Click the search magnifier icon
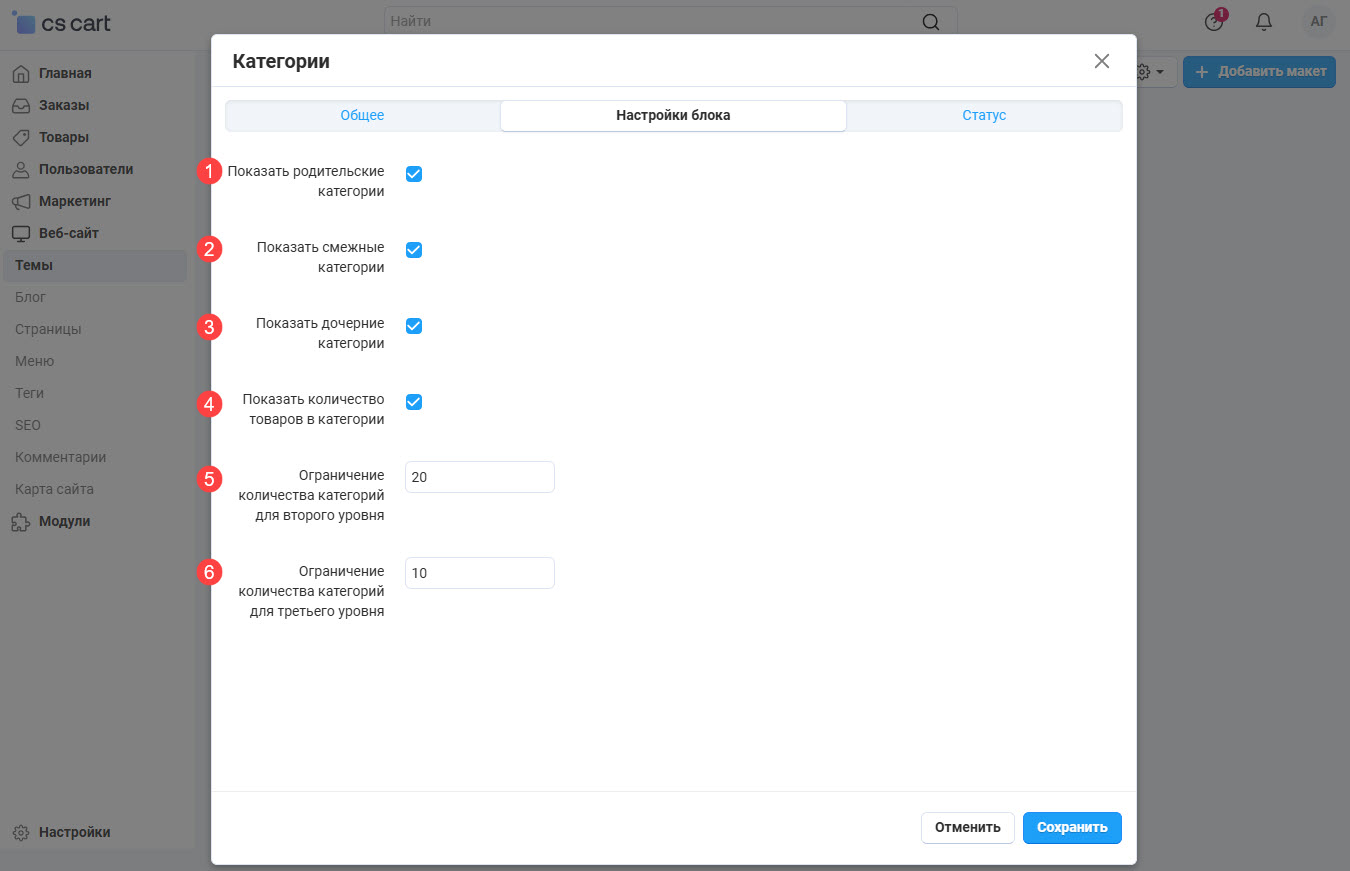Screen dimensions: 1350x871 pos(930,22)
